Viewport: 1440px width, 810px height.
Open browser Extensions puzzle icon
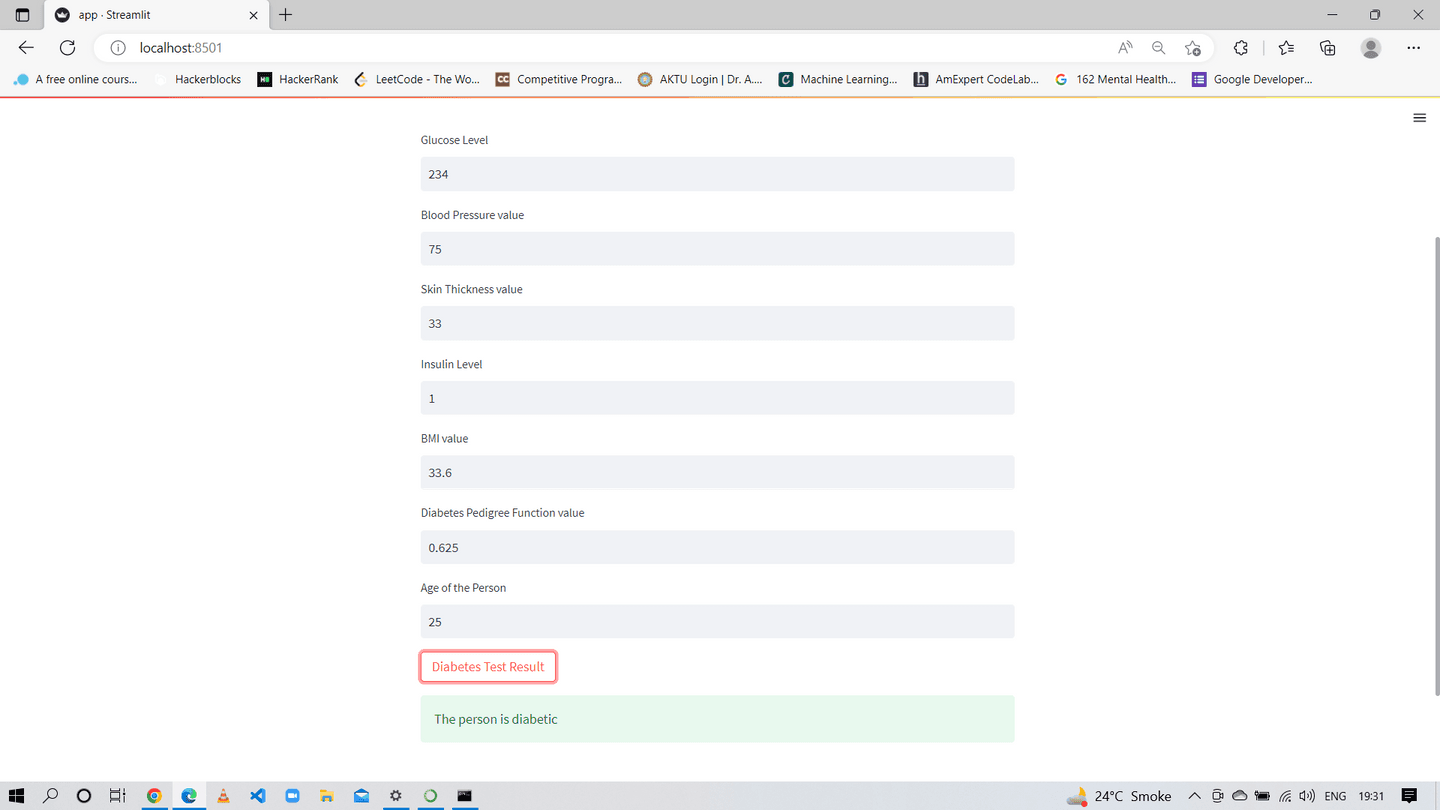coord(1241,48)
